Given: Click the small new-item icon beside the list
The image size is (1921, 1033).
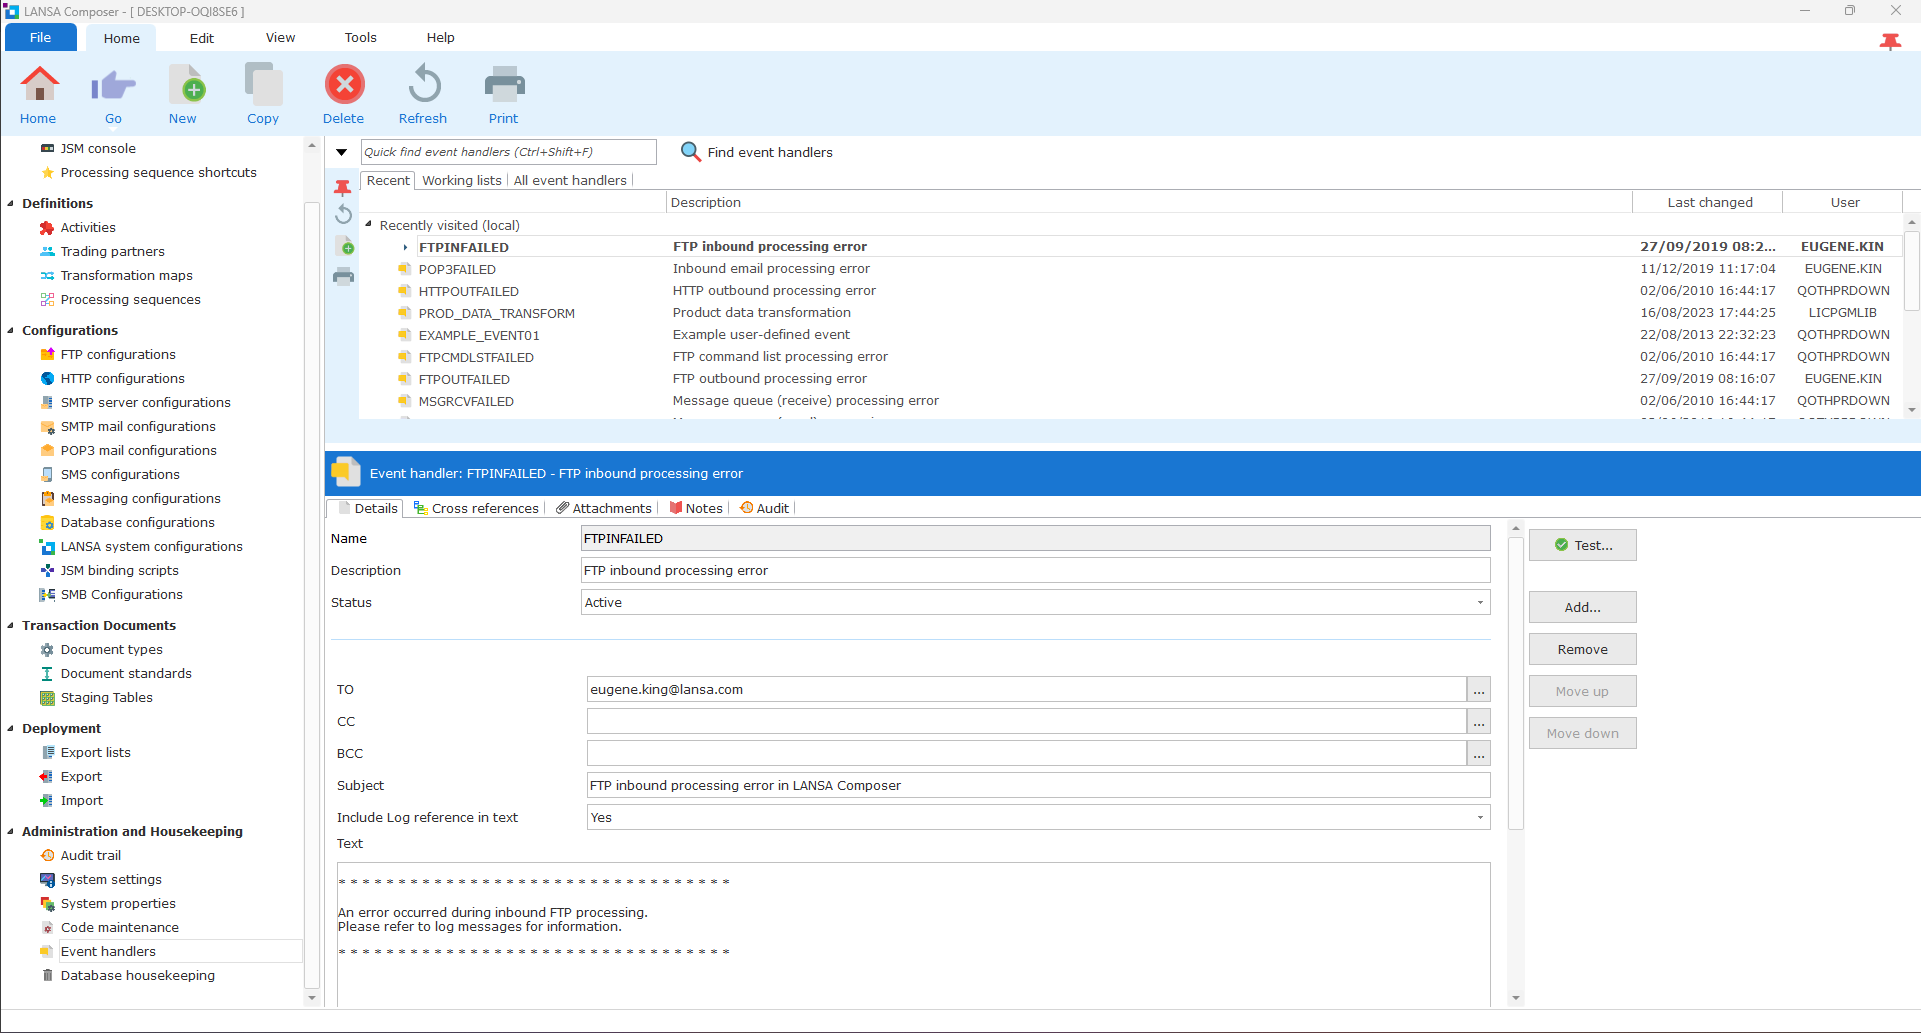Looking at the screenshot, I should (x=345, y=246).
